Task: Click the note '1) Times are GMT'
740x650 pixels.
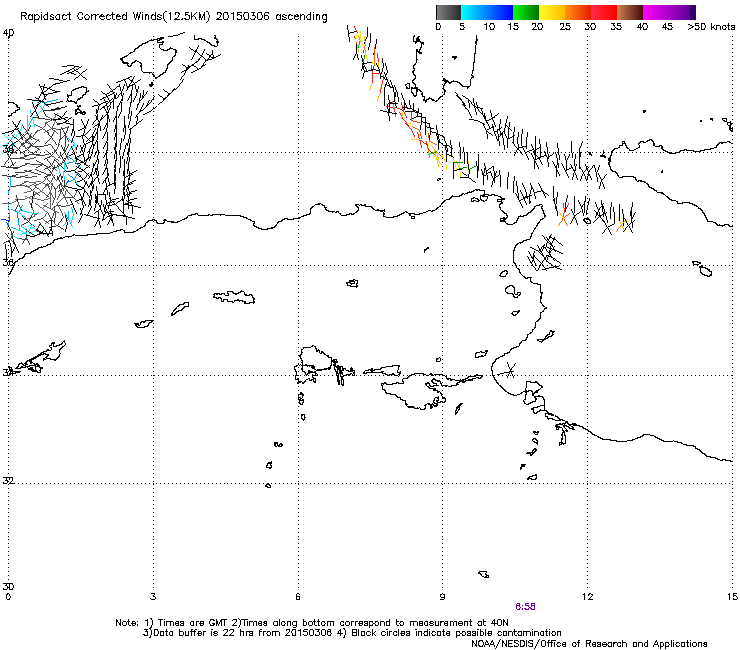Action: (x=185, y=623)
